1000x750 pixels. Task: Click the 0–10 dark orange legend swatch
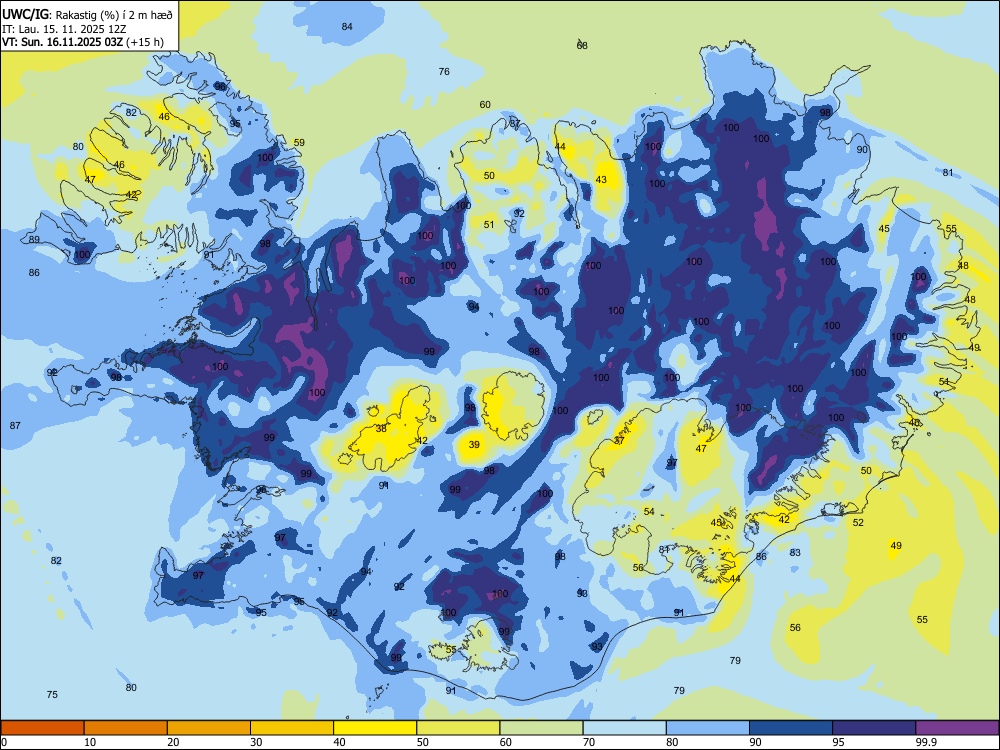[42, 728]
